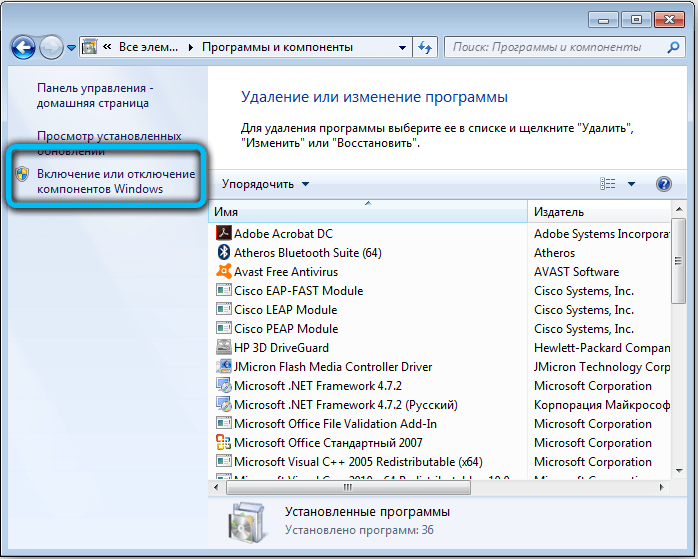Select Atheros Bluetooth Suite (64) text

[308, 252]
